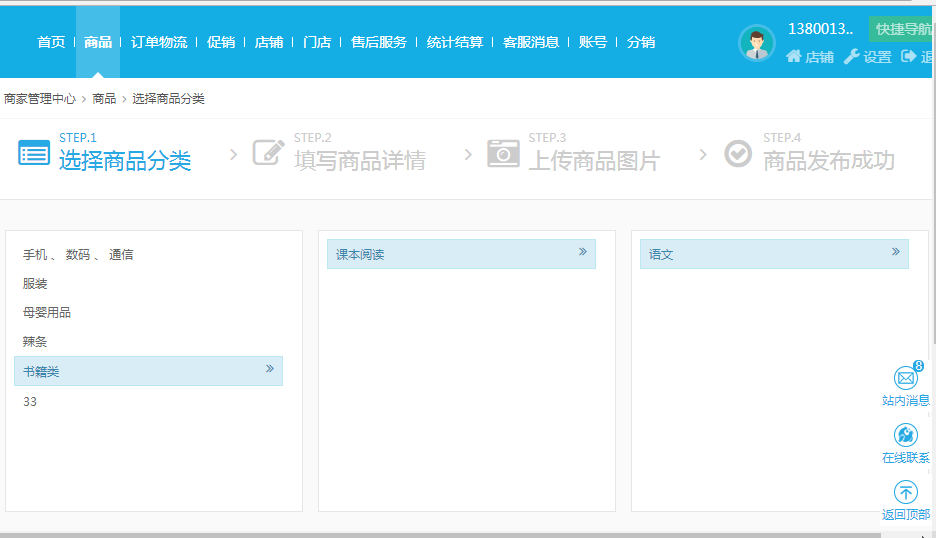This screenshot has width=936, height=538.
Task: Switch to the 统计结算 menu
Action: (455, 42)
